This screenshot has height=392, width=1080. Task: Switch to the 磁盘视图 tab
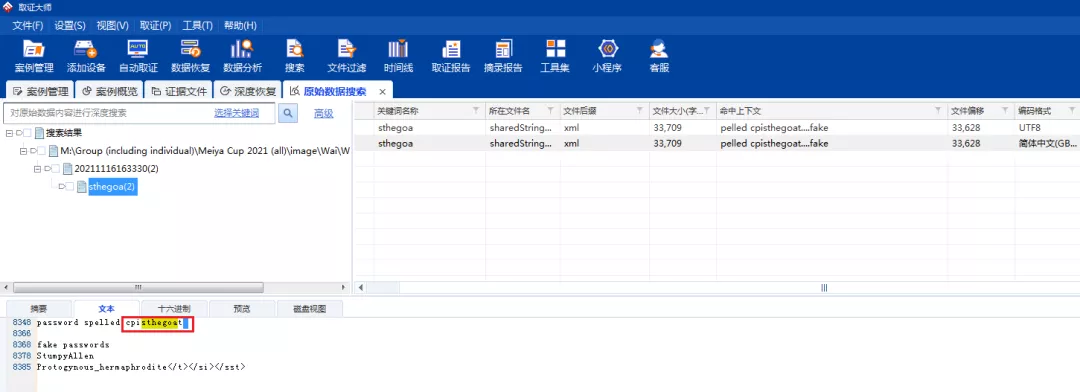pyautogui.click(x=309, y=309)
